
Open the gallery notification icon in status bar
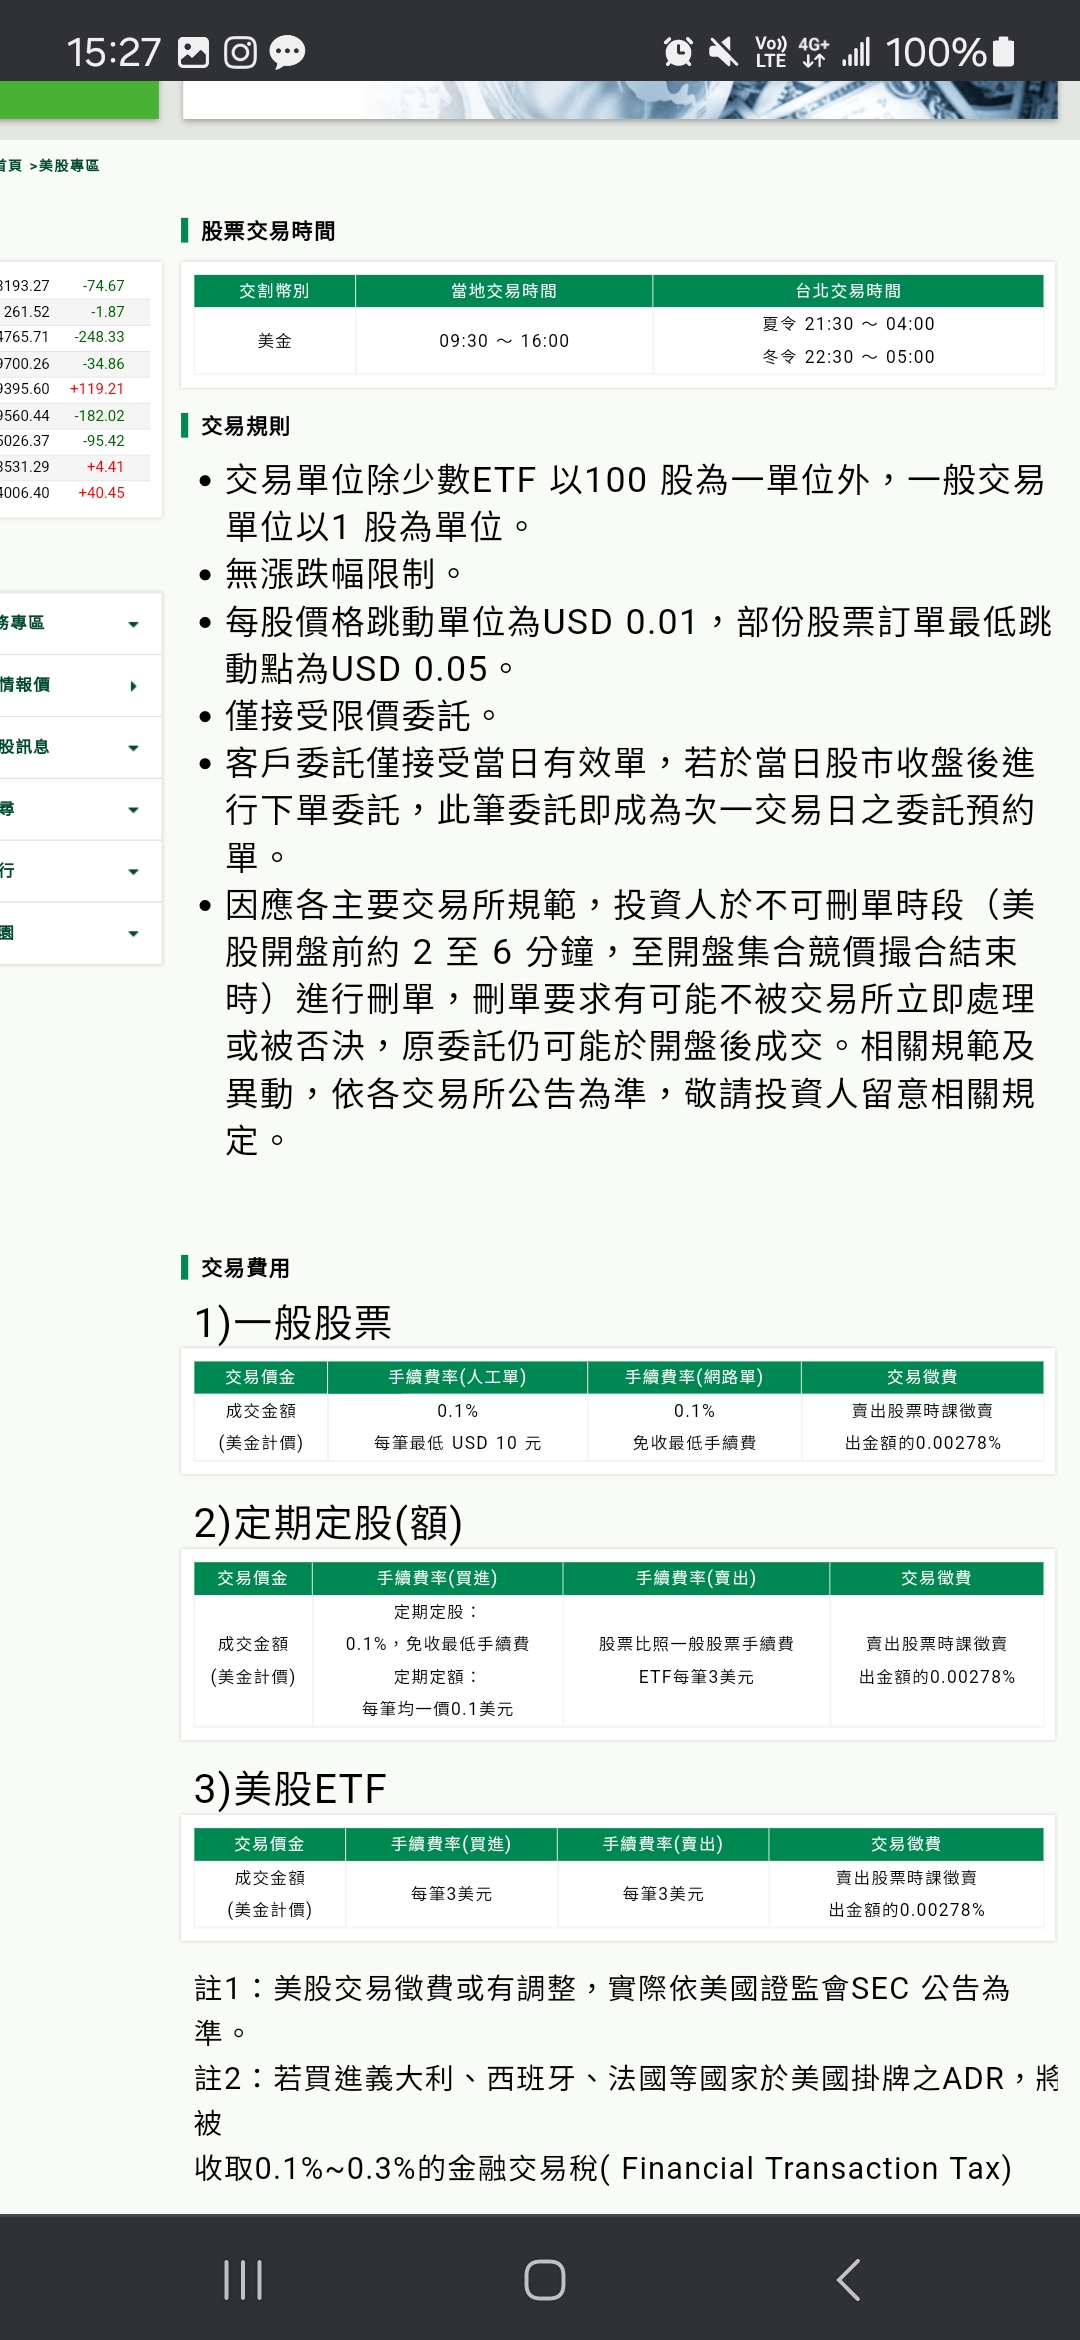pyautogui.click(x=193, y=52)
